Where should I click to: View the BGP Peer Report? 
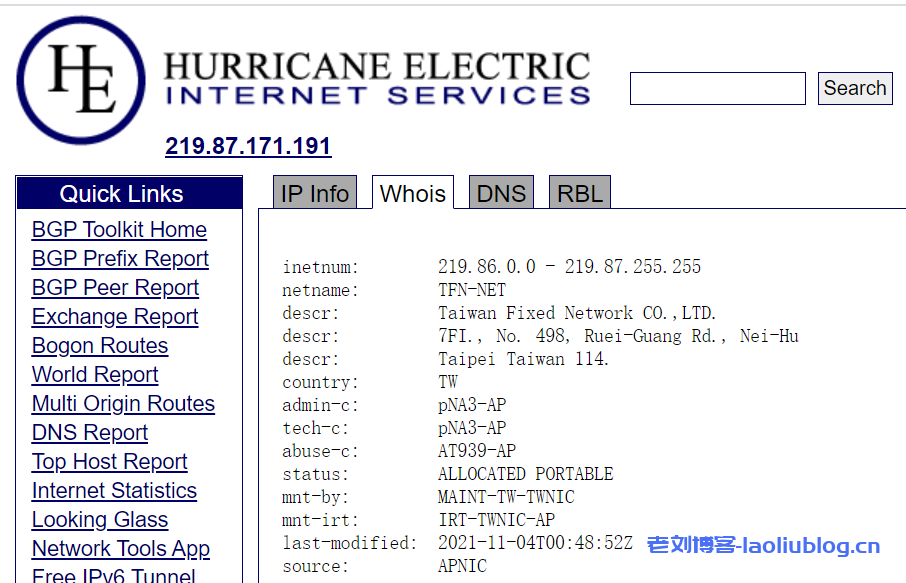115,287
